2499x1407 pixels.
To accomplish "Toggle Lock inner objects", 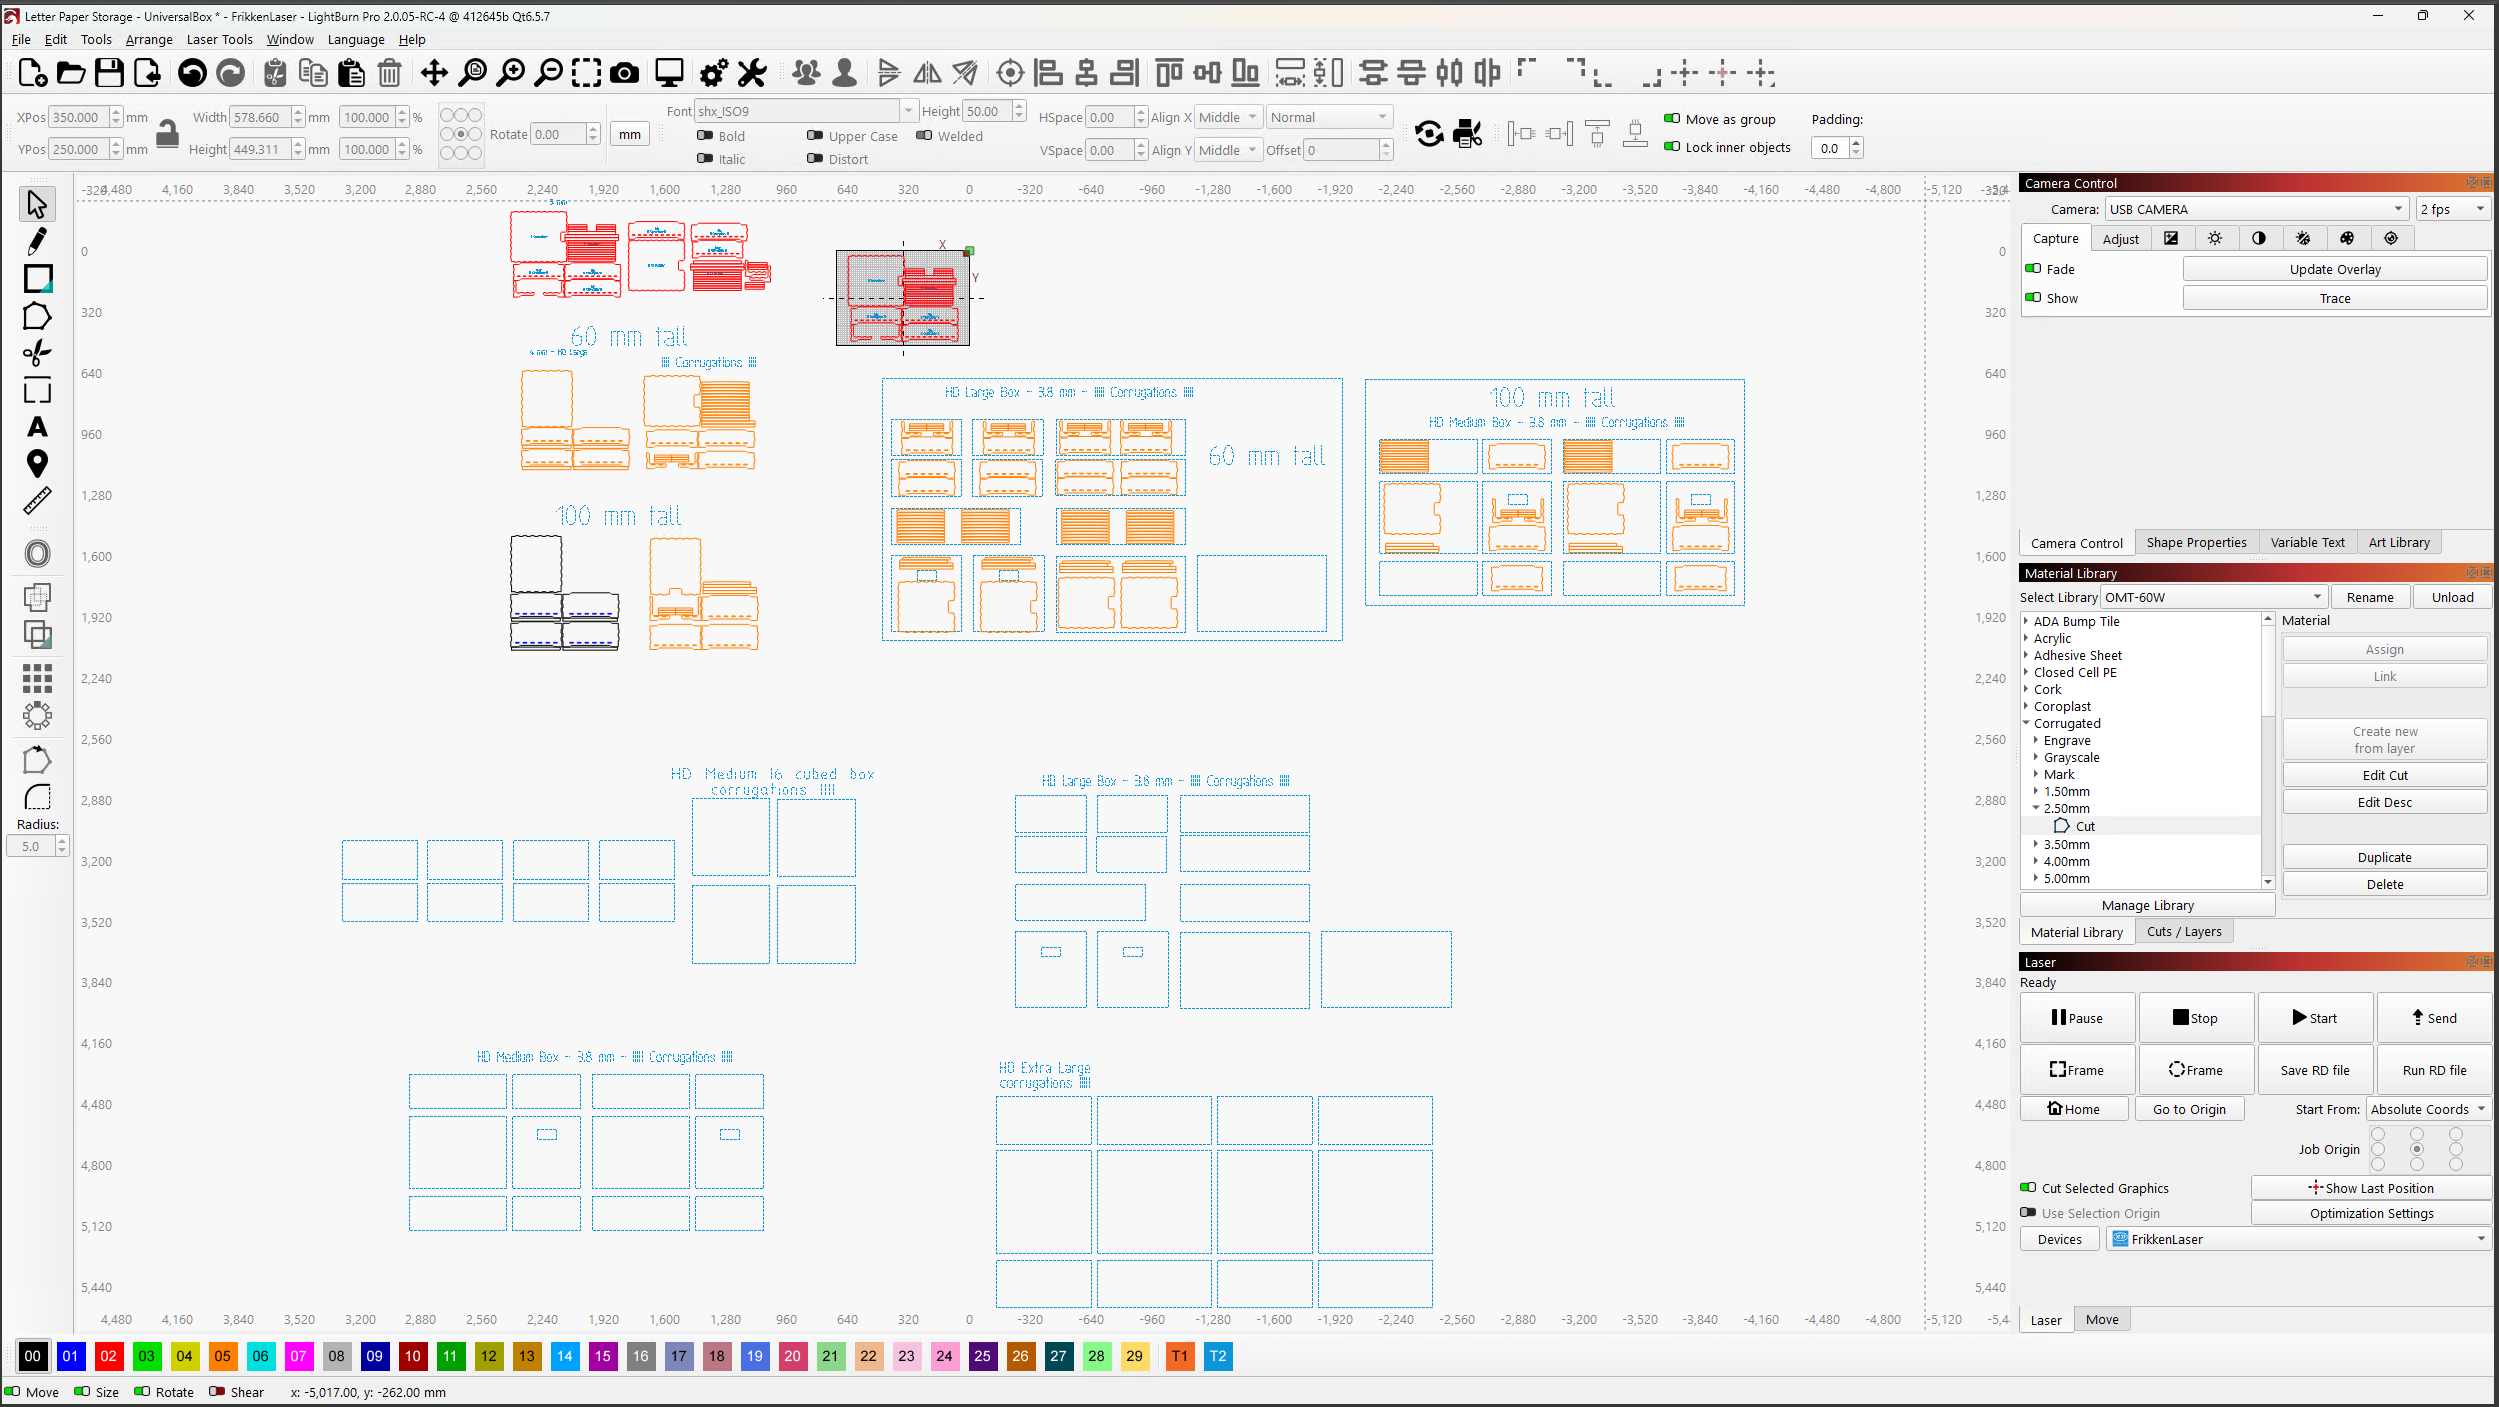I will [x=1673, y=147].
